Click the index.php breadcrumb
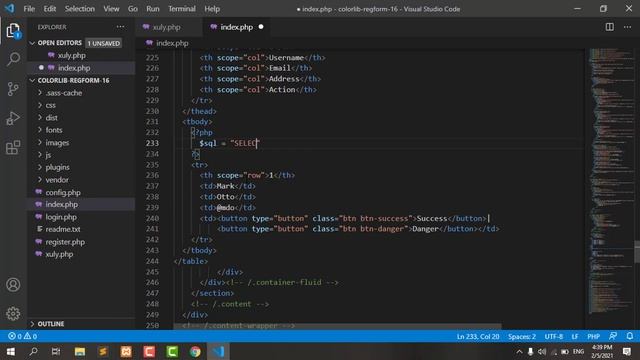Screen dimensions: 640x360 tap(167, 43)
